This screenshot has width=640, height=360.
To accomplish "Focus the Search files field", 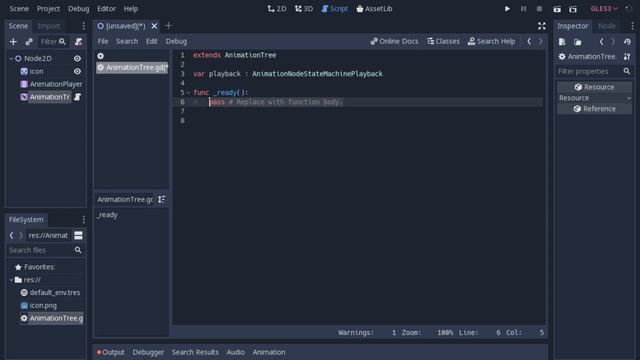I will [45, 250].
